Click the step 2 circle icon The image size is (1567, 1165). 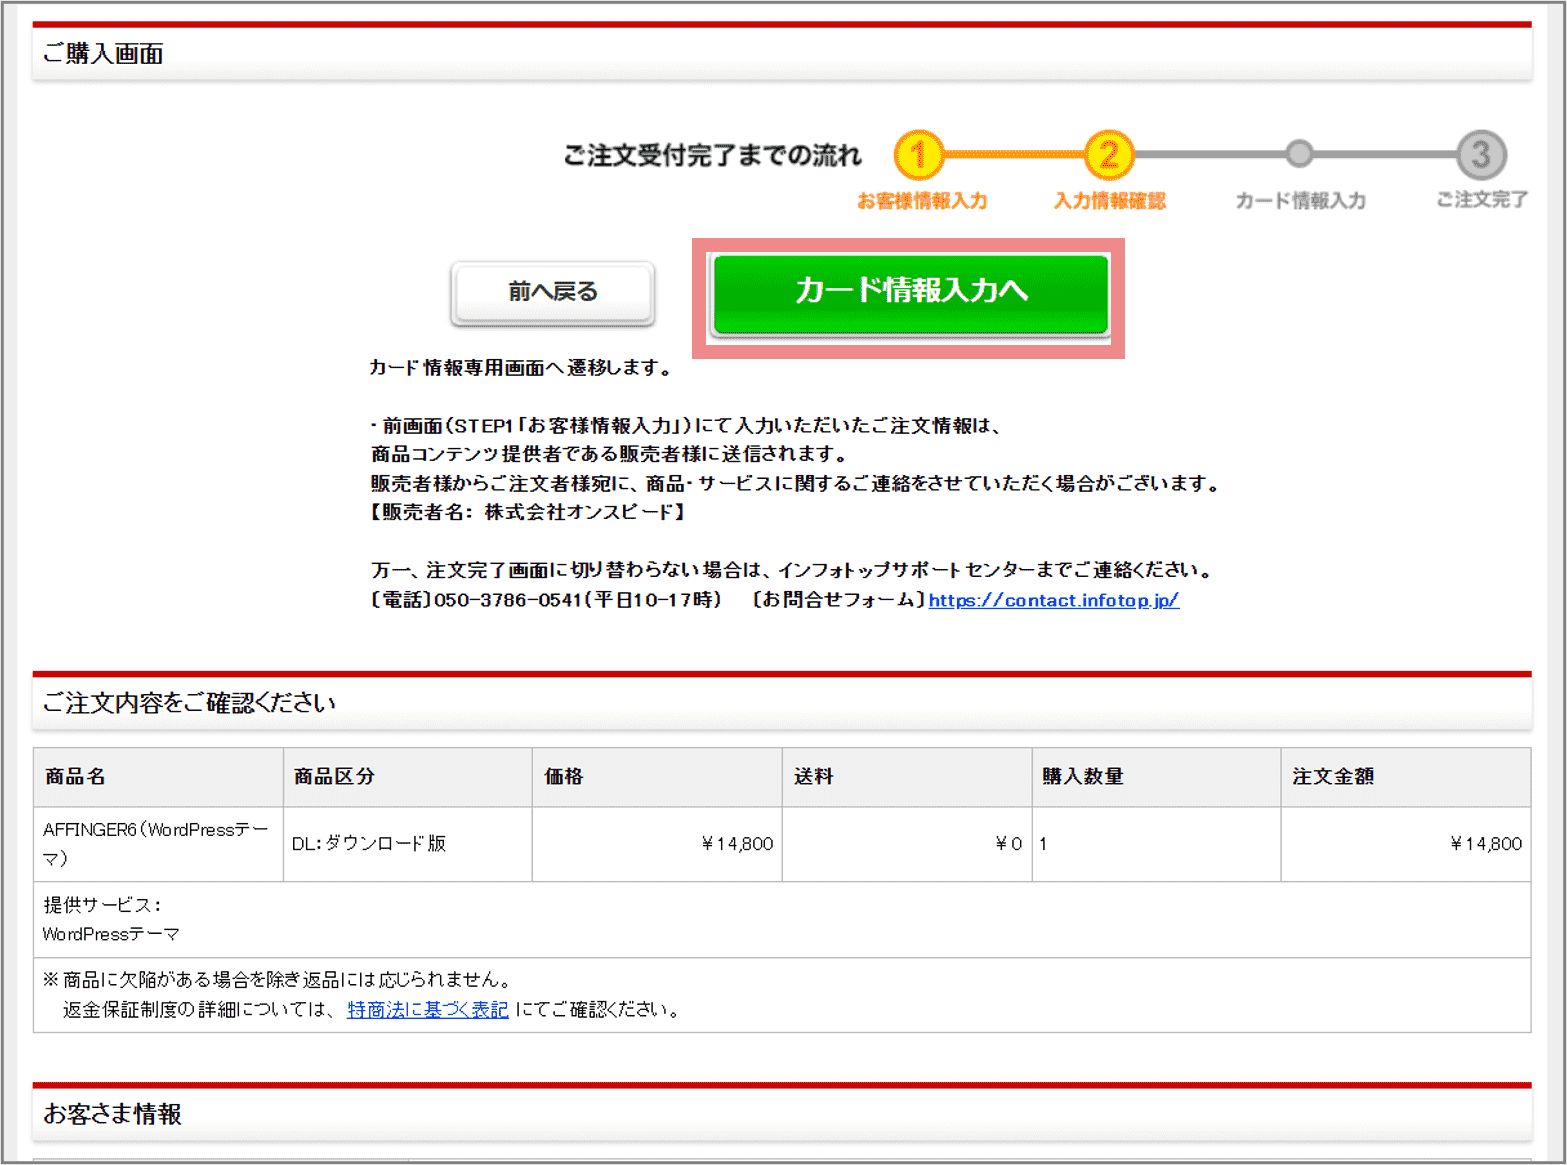click(1108, 155)
